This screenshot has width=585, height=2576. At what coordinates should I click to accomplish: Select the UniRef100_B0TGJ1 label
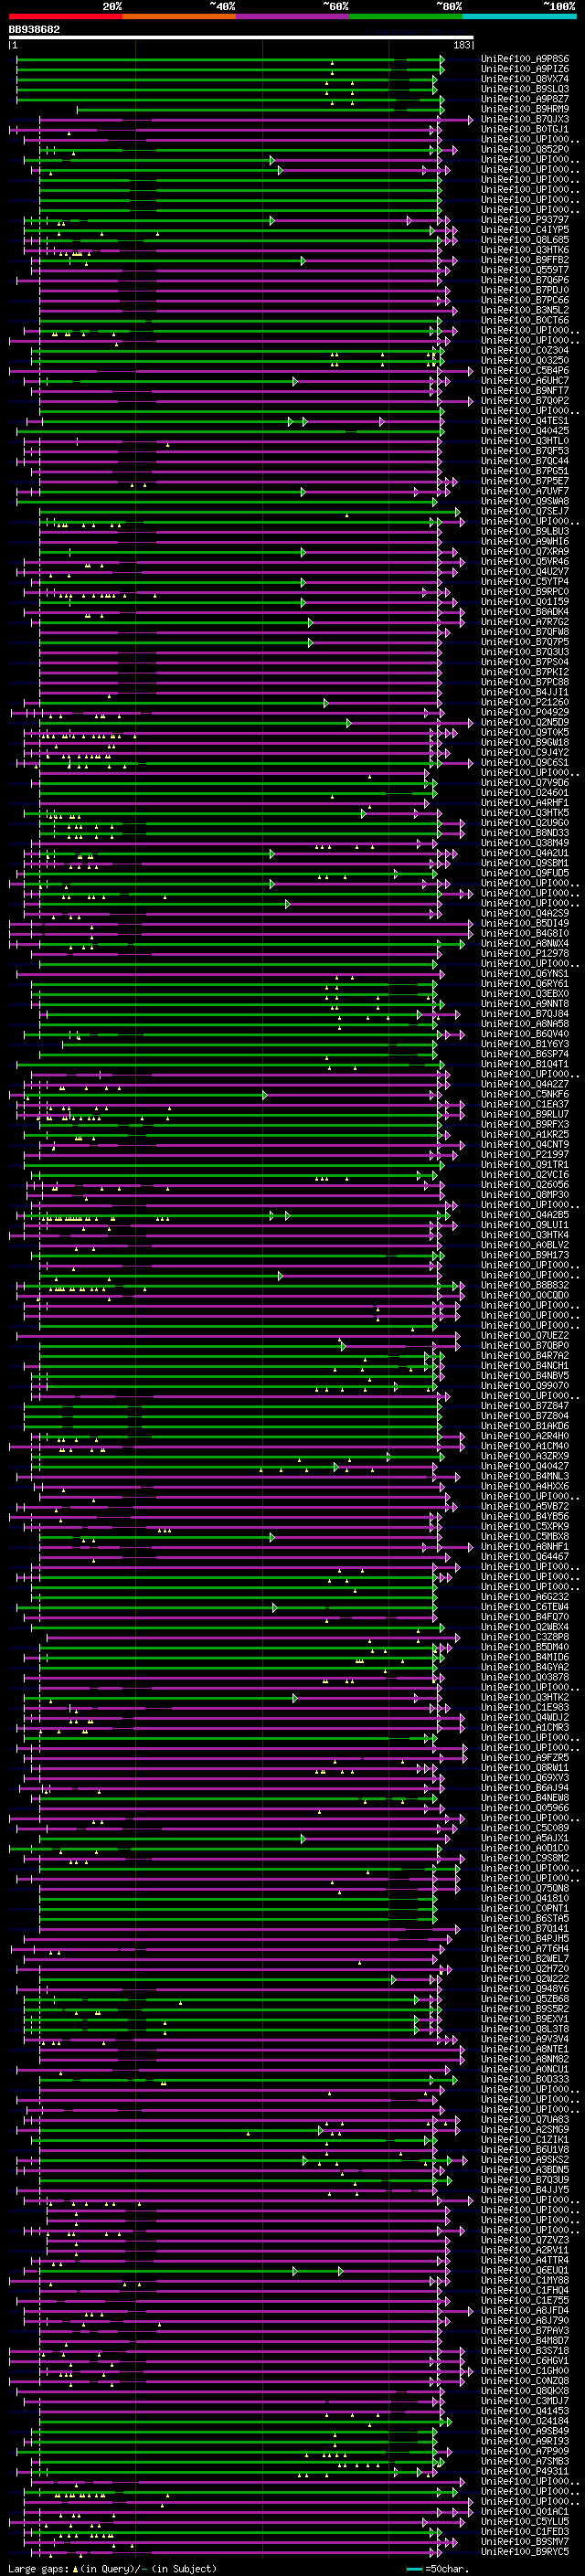pyautogui.click(x=525, y=129)
